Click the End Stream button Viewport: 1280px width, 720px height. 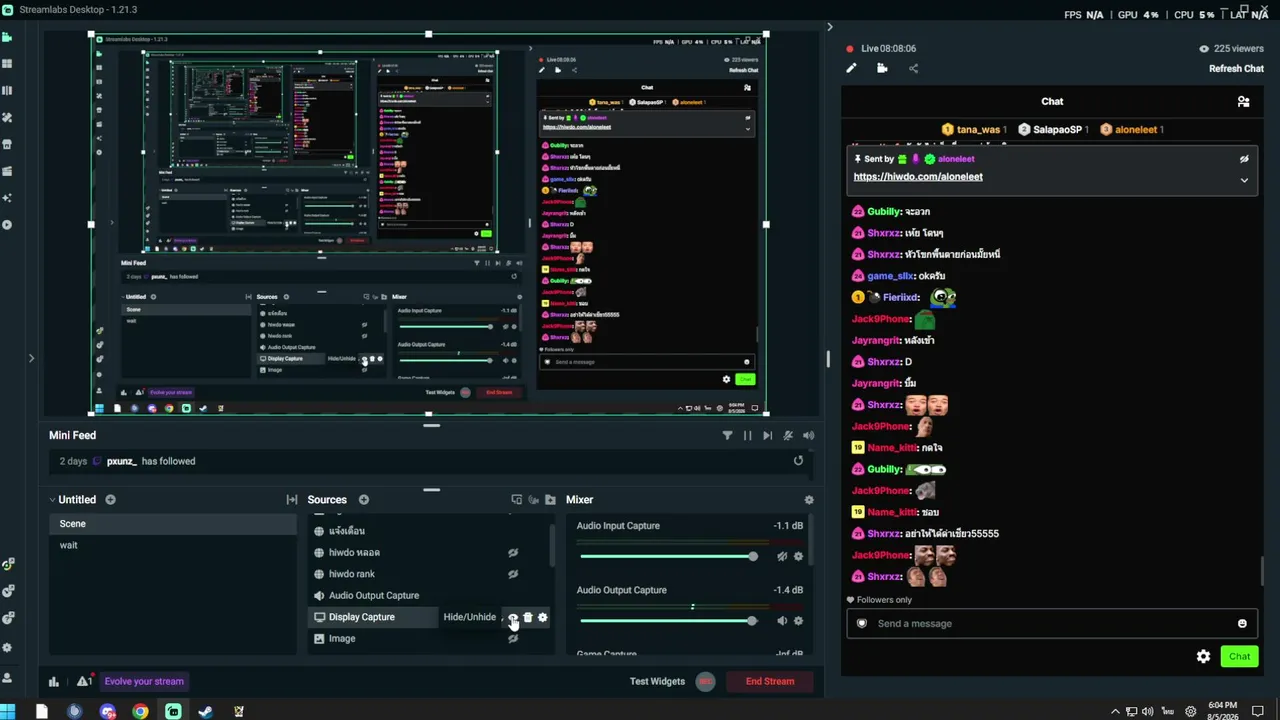[770, 682]
